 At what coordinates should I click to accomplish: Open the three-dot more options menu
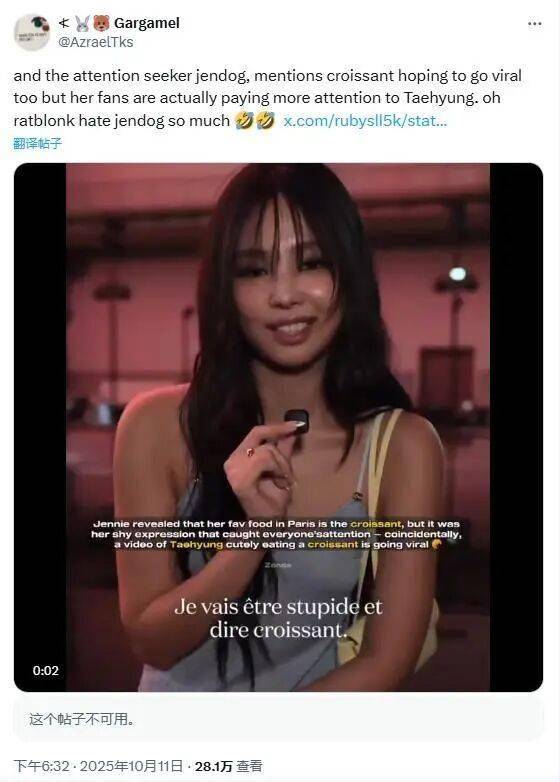tap(535, 23)
